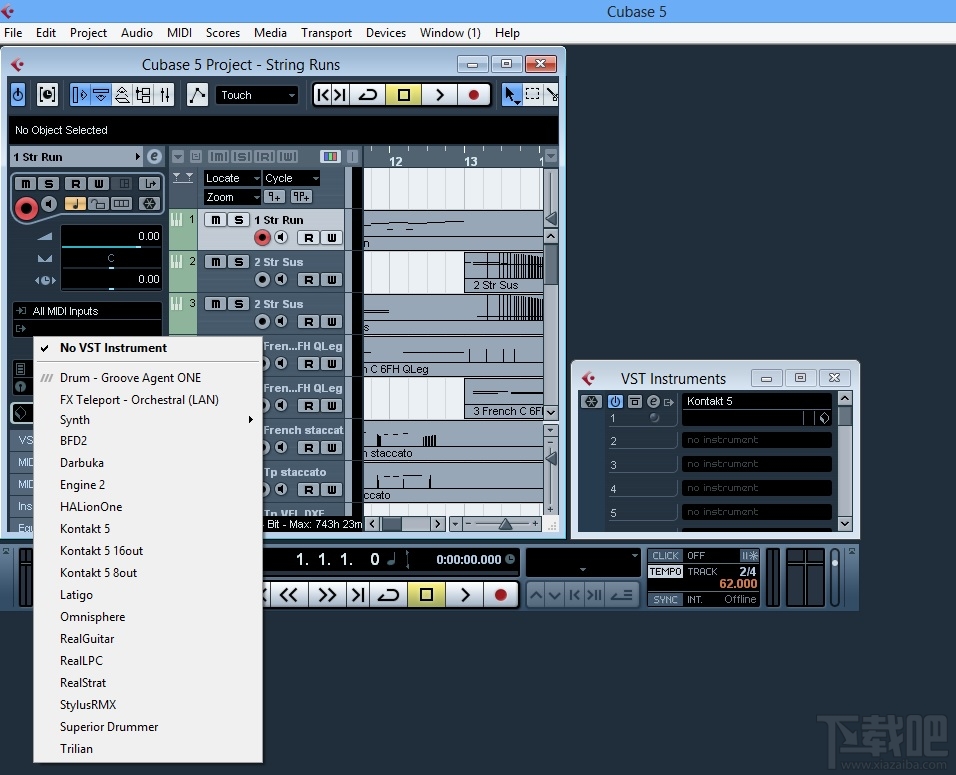This screenshot has height=775, width=956.
Task: Open the track list presets dropdown arrow
Action: point(177,157)
